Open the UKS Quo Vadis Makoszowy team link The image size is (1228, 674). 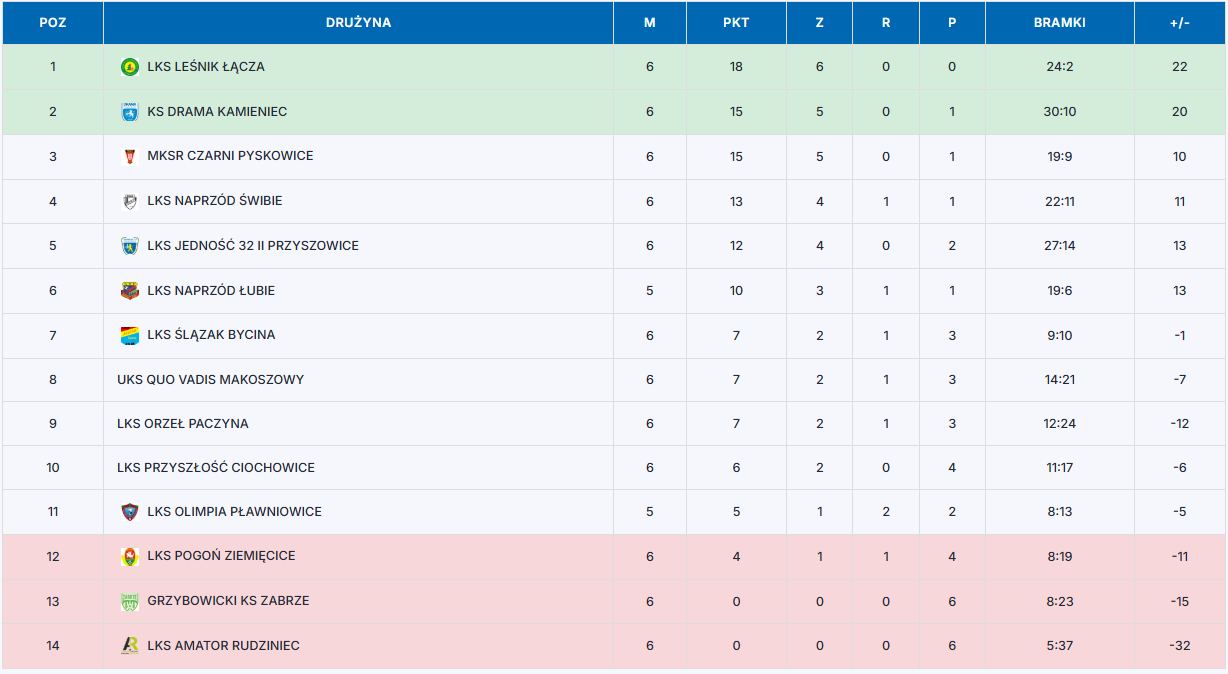coord(210,380)
